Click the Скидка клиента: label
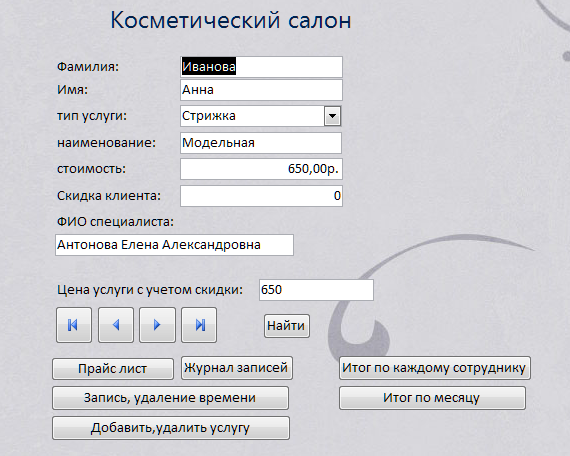This screenshot has height=456, width=570. (109, 196)
